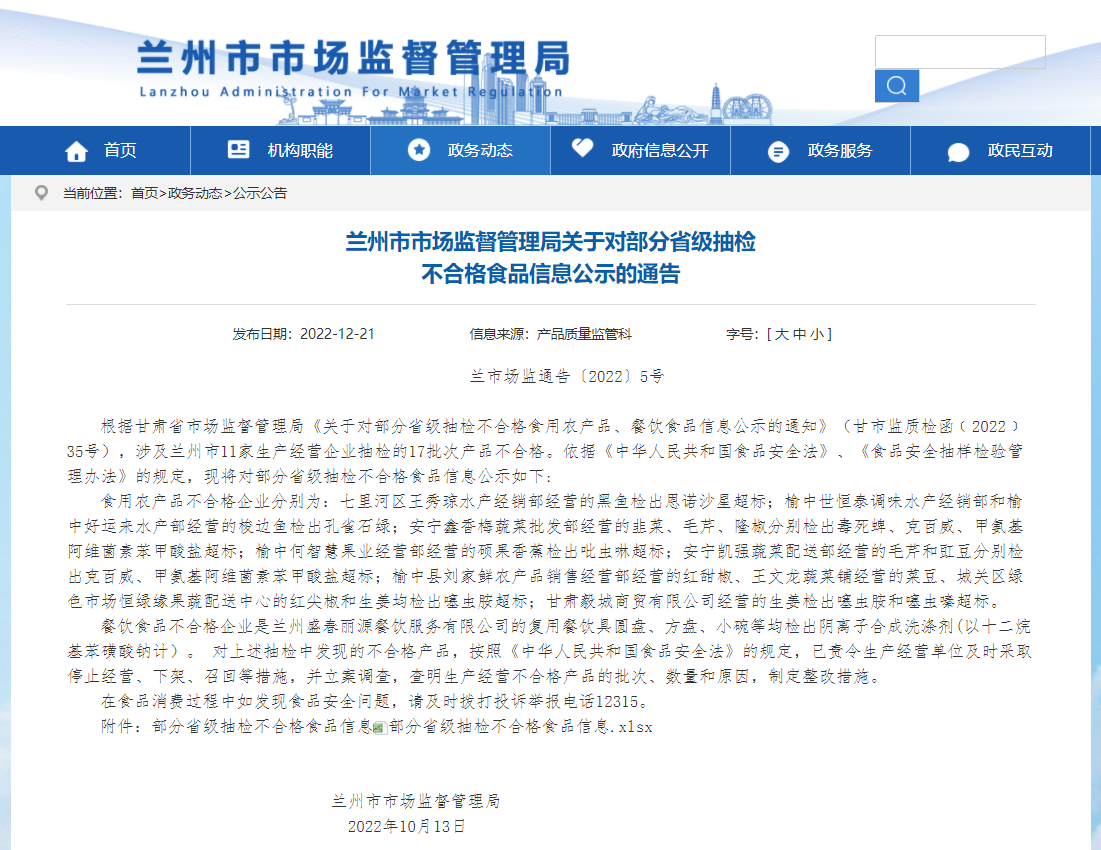Click 首页 in the breadcrumb path
The width and height of the screenshot is (1101, 850).
(145, 193)
